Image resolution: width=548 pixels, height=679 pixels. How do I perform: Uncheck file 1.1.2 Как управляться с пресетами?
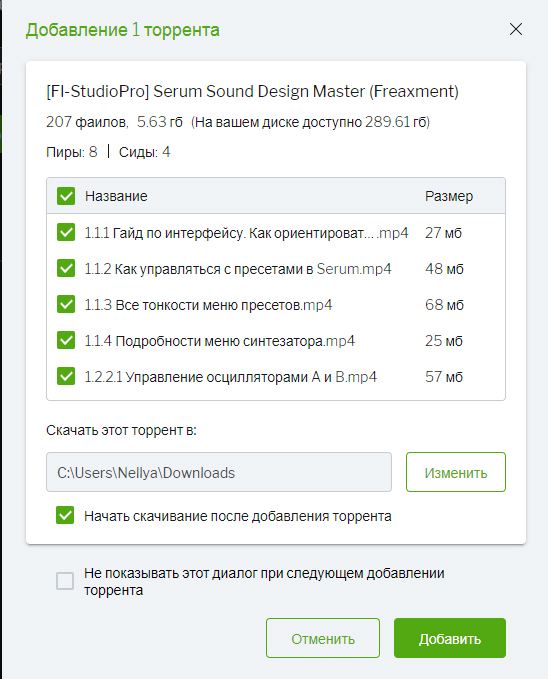point(66,268)
